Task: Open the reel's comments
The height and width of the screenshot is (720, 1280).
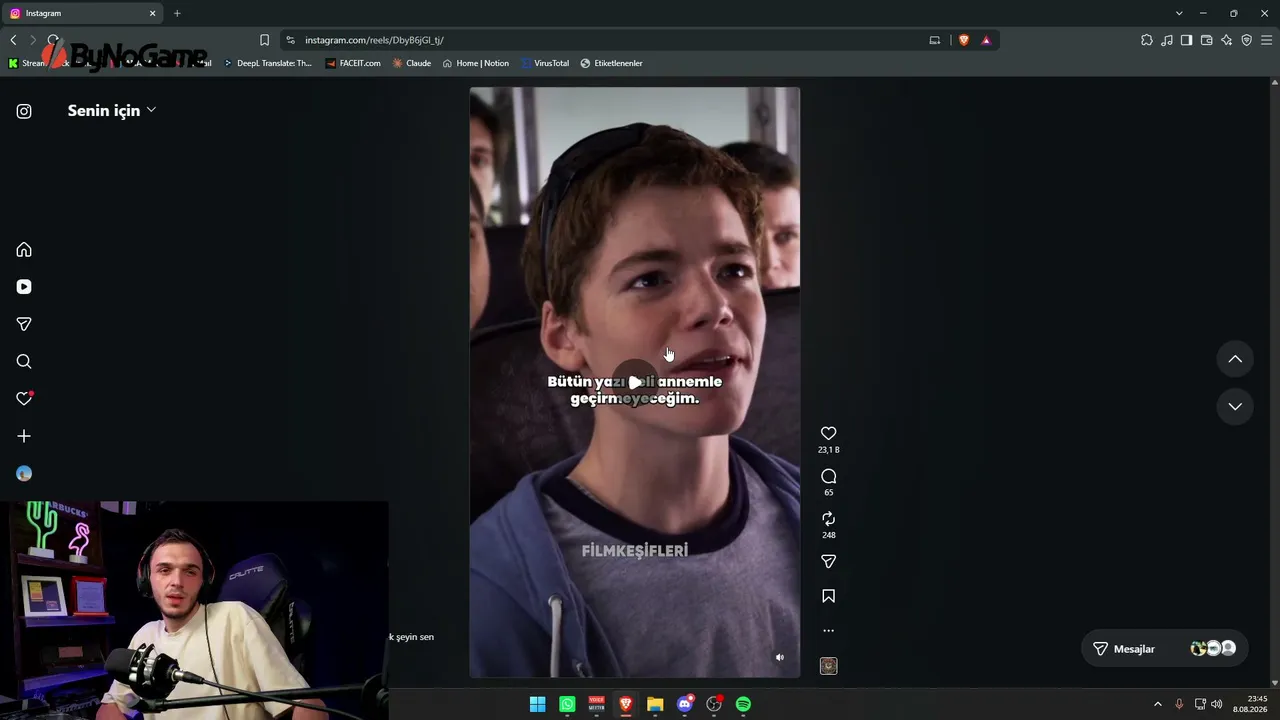Action: (x=828, y=476)
